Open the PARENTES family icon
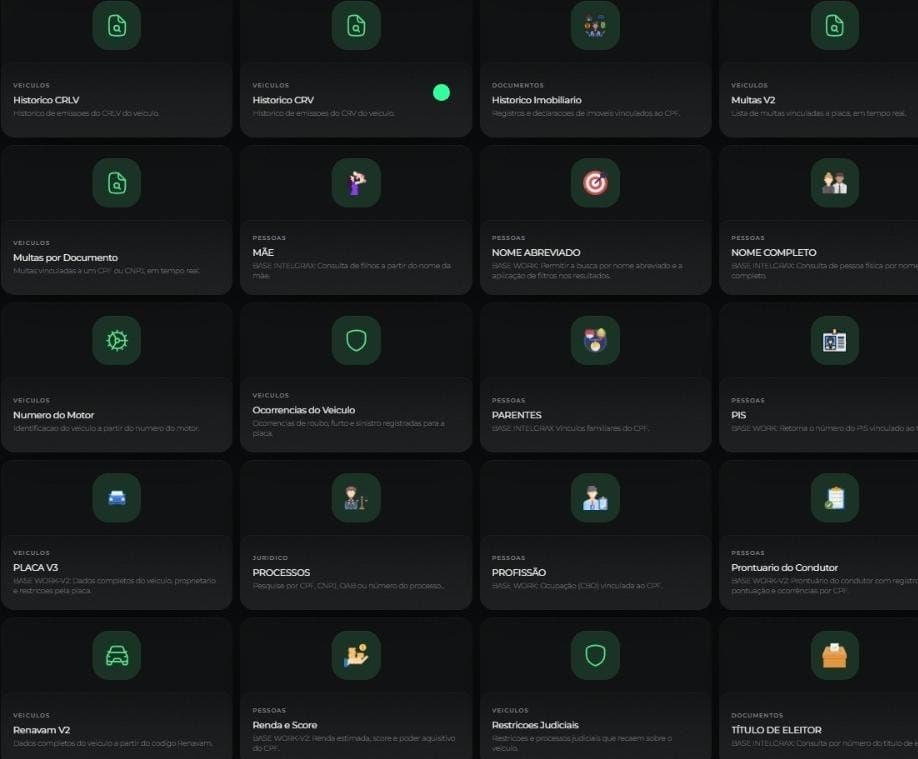 pos(595,340)
